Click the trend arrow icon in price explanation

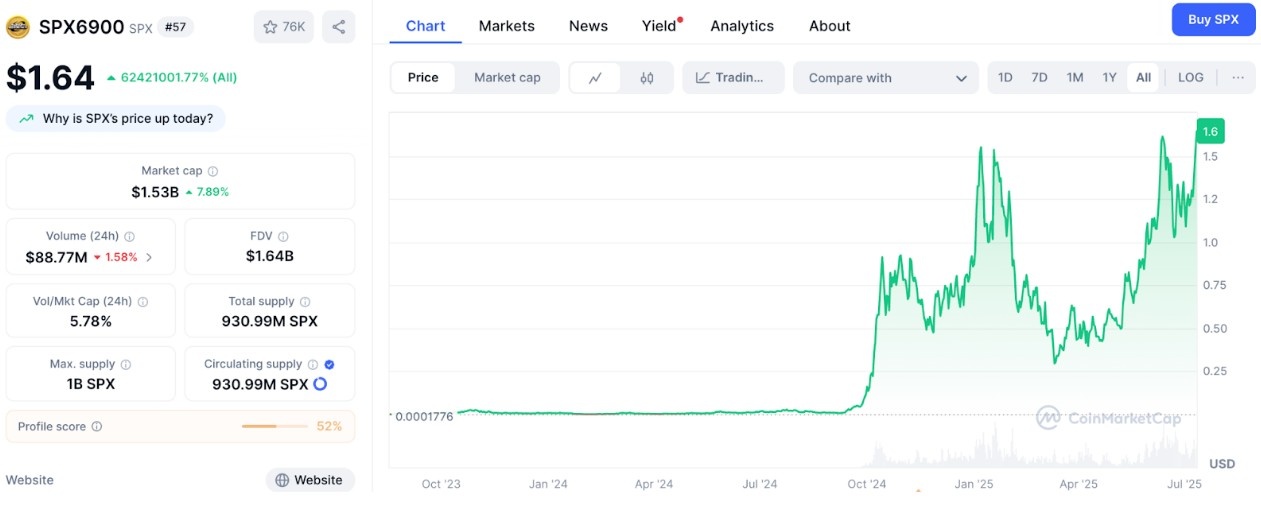(x=26, y=119)
